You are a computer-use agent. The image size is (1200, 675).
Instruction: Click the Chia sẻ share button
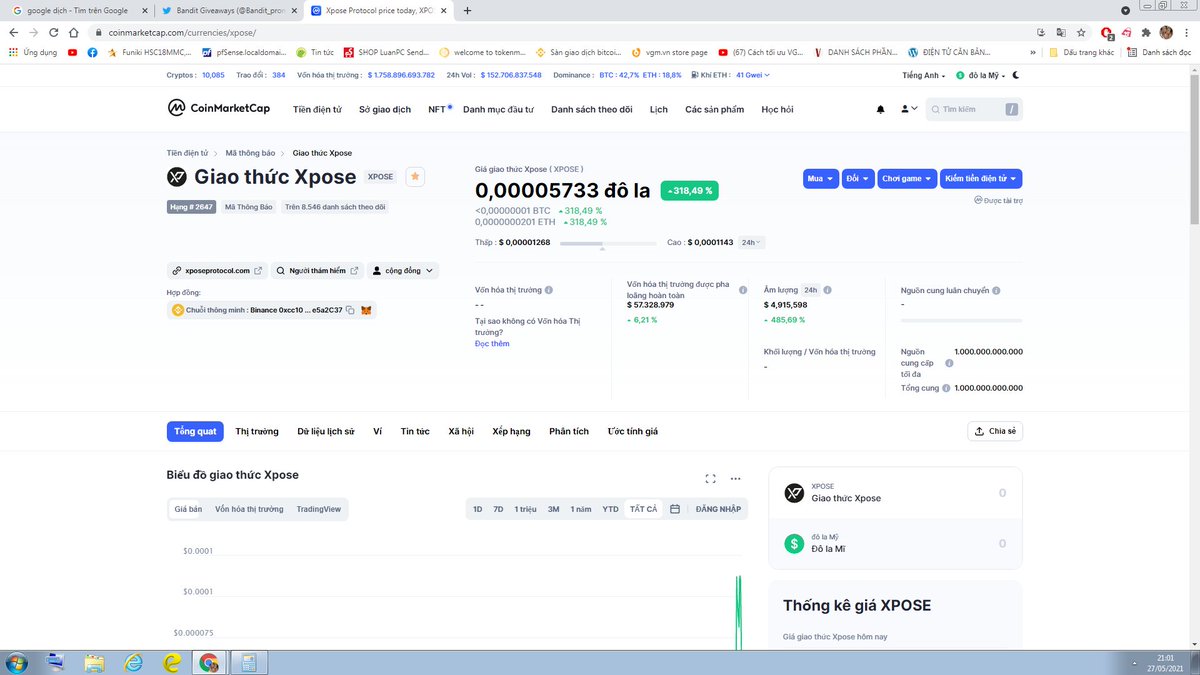(x=995, y=431)
